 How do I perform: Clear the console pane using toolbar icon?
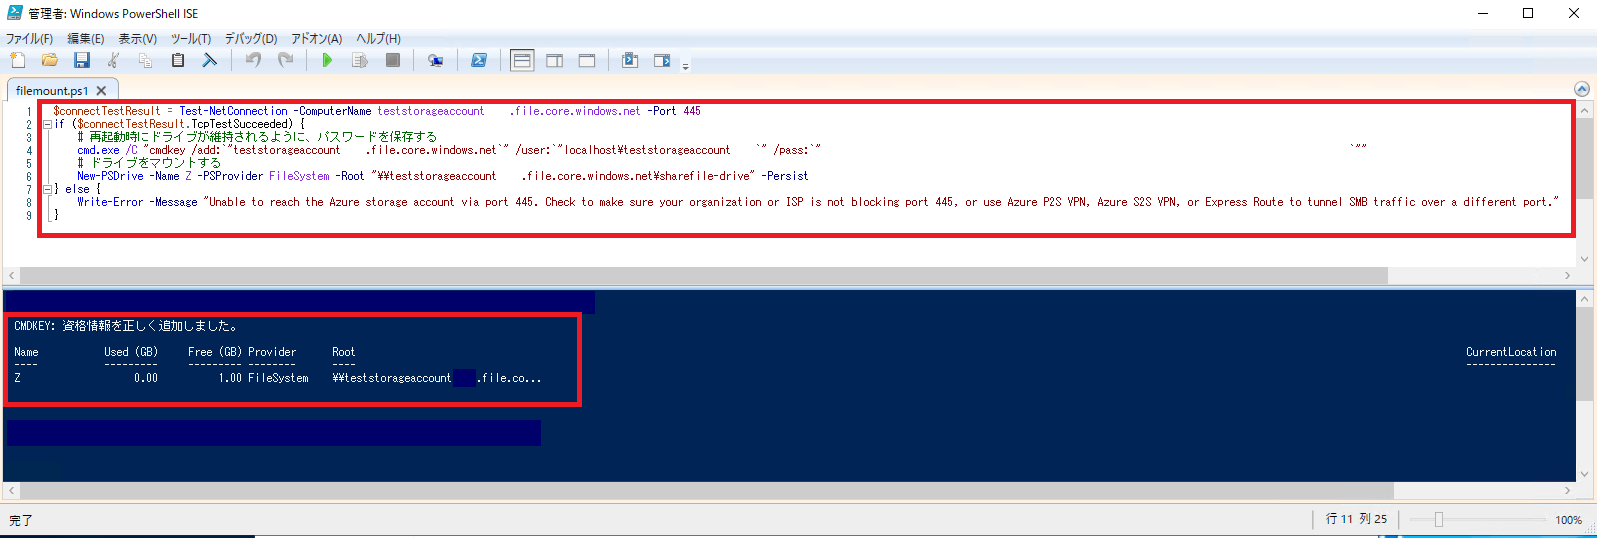coord(209,61)
